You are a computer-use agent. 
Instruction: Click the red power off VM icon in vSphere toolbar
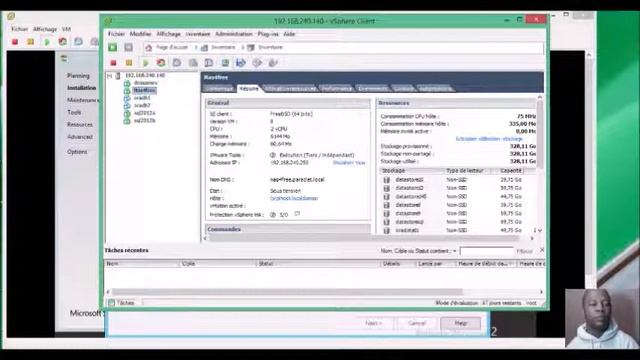[113, 63]
